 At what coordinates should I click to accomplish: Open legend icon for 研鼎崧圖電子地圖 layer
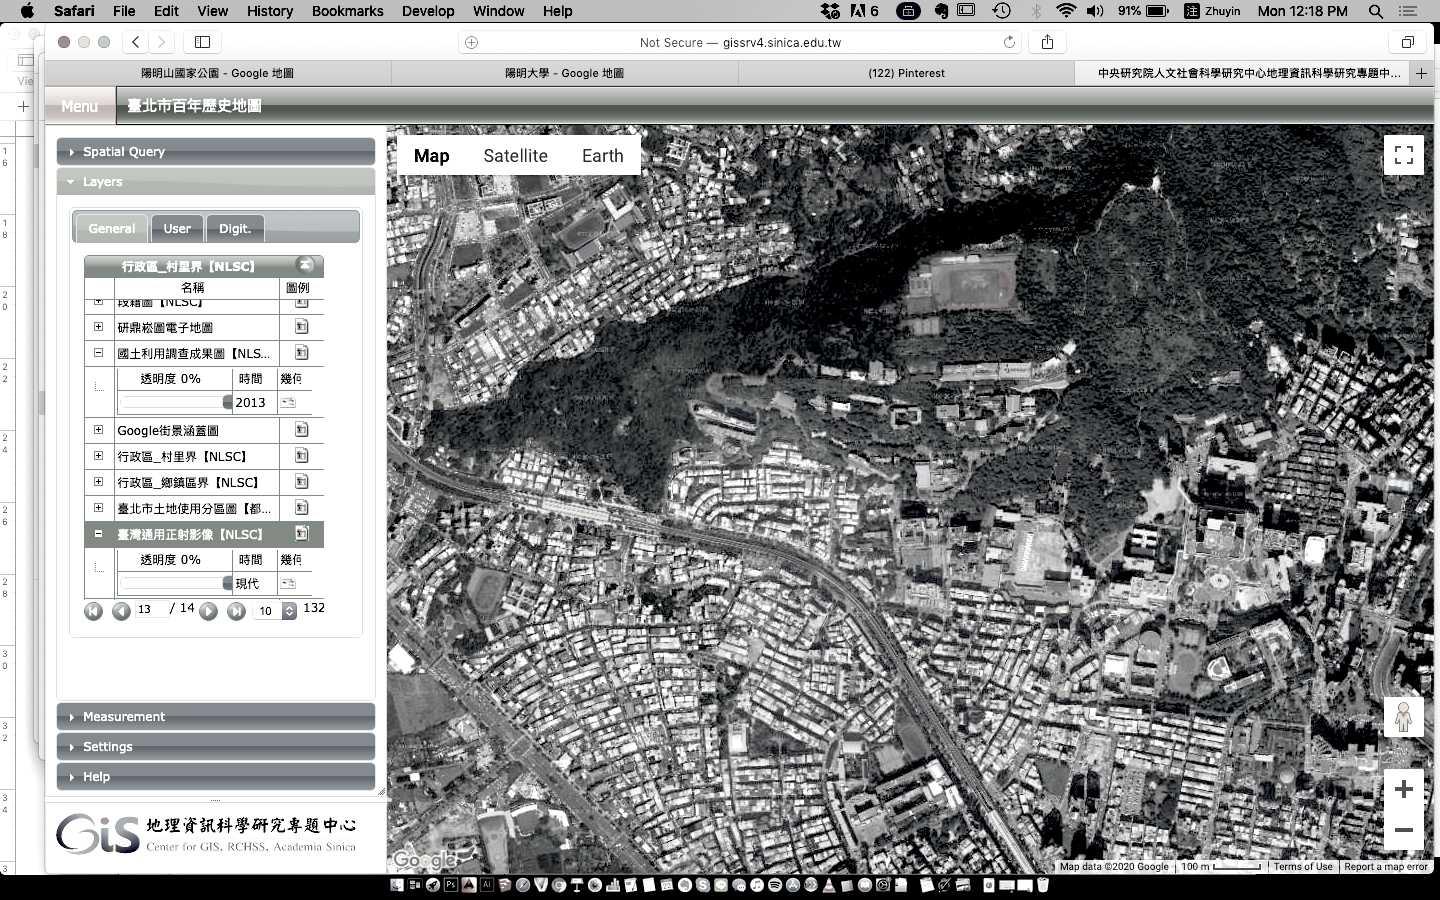pyautogui.click(x=301, y=327)
